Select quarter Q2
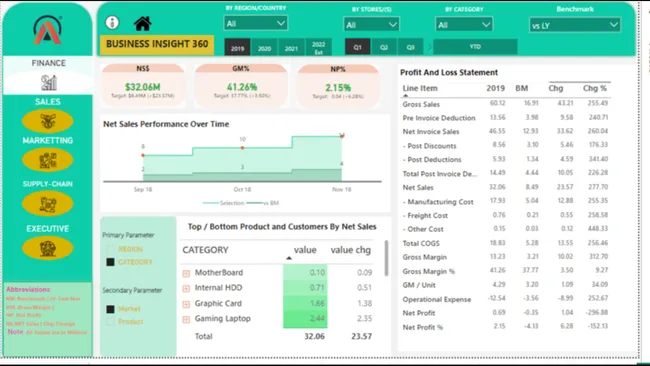The image size is (650, 366). point(384,47)
